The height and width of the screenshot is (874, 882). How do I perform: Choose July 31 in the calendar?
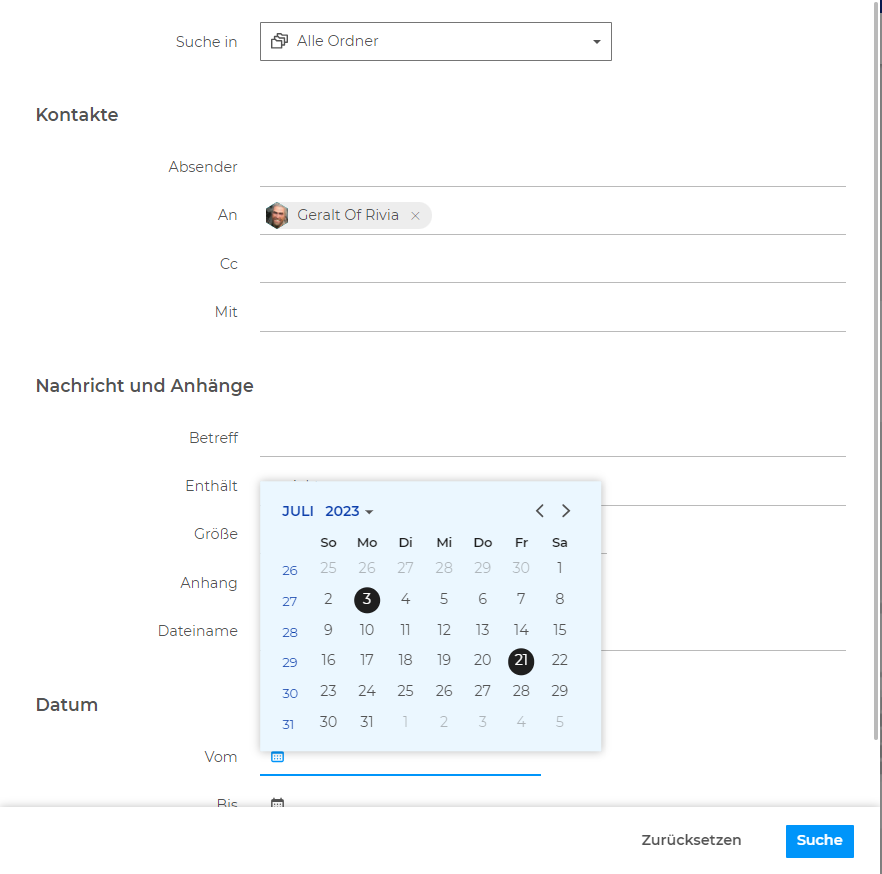(x=367, y=722)
